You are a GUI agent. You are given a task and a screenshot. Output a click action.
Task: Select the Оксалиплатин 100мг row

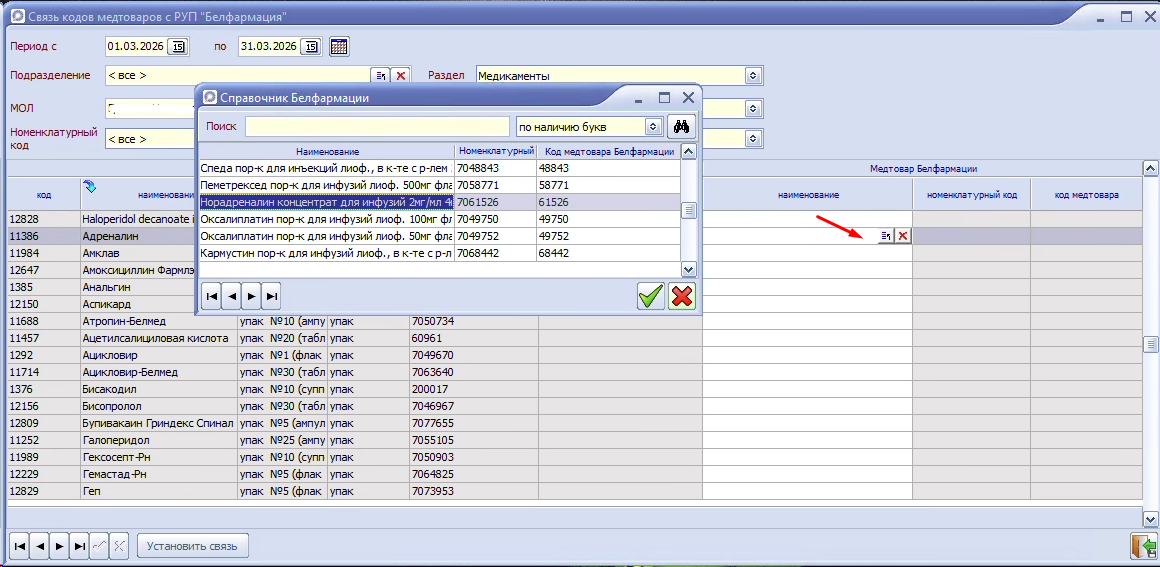pyautogui.click(x=326, y=219)
